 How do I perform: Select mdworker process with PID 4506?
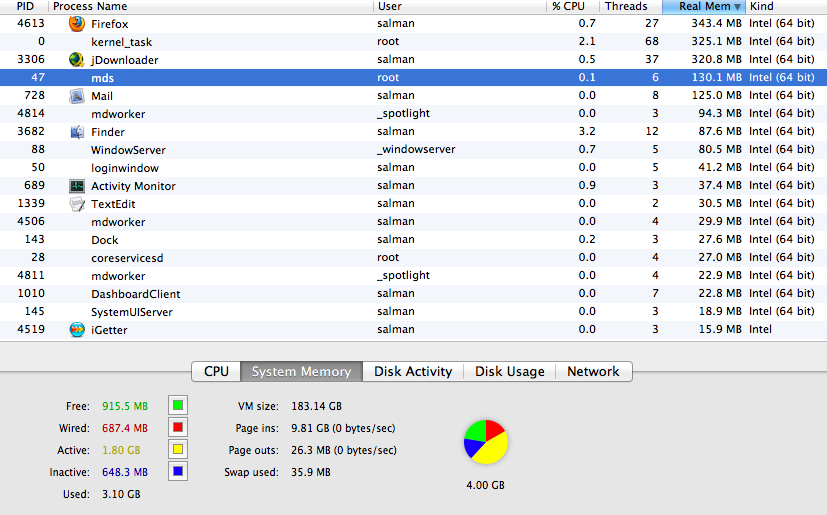[x=414, y=222]
